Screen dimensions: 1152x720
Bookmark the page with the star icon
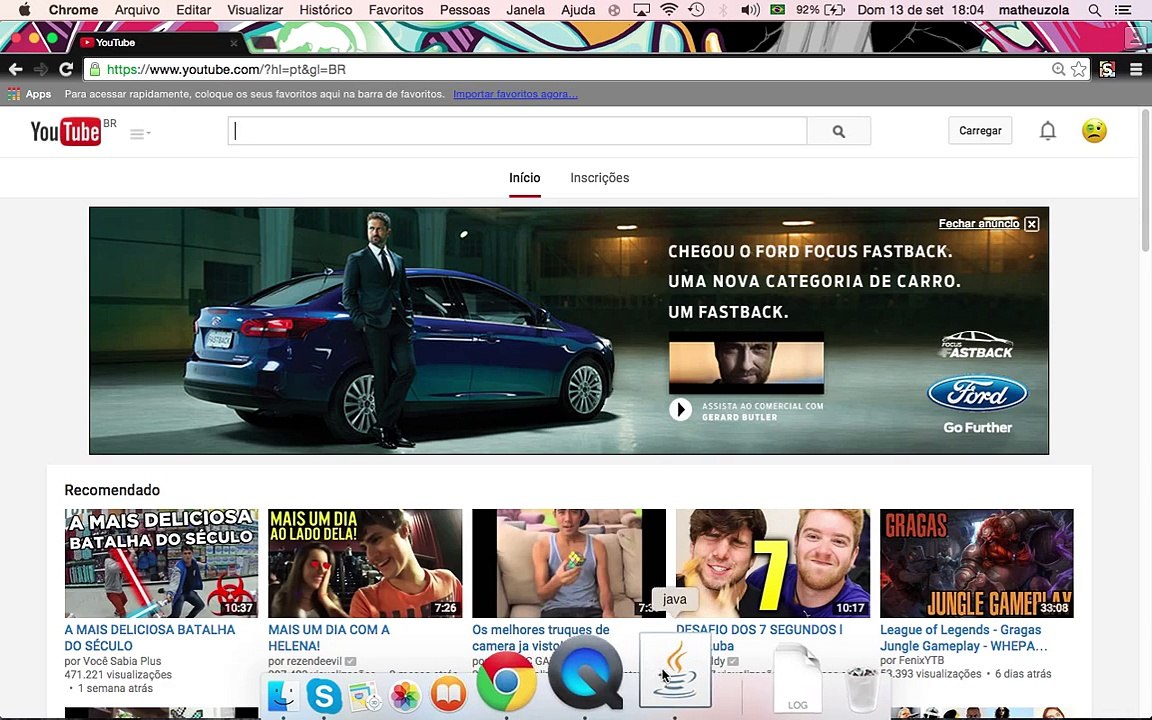(1079, 69)
